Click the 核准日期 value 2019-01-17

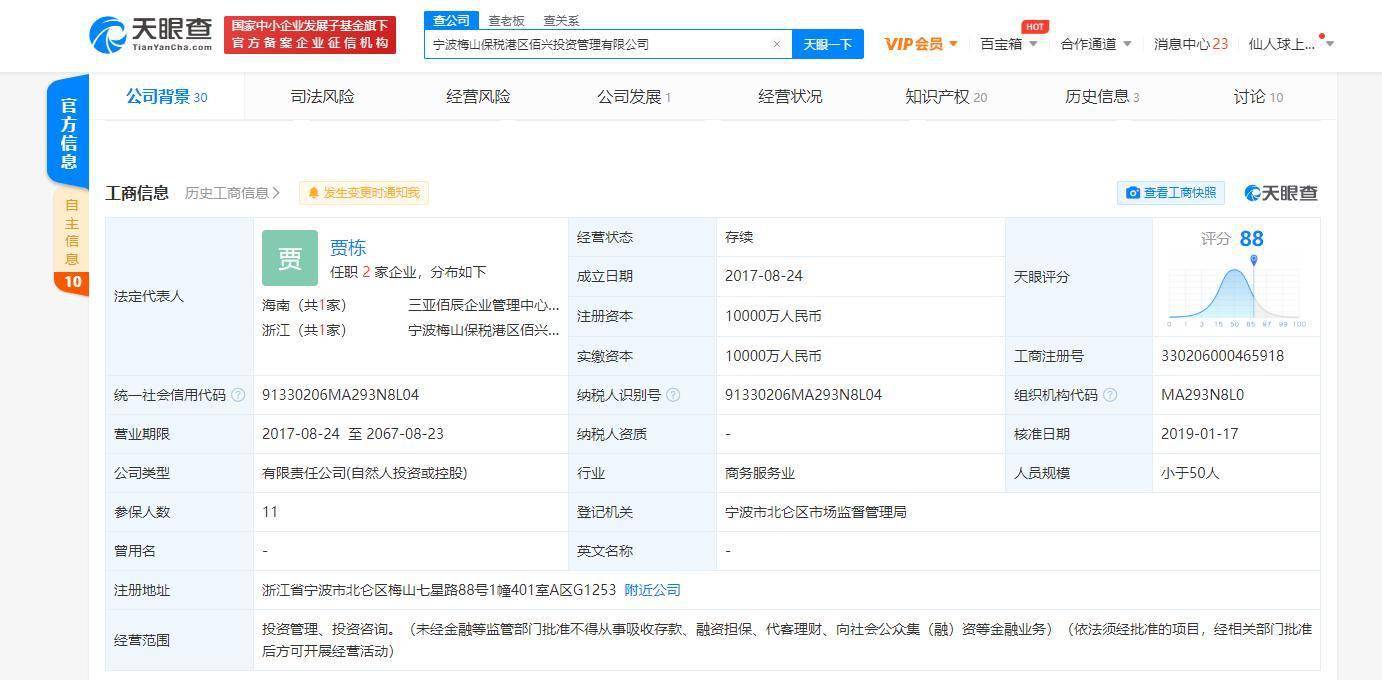[1200, 434]
